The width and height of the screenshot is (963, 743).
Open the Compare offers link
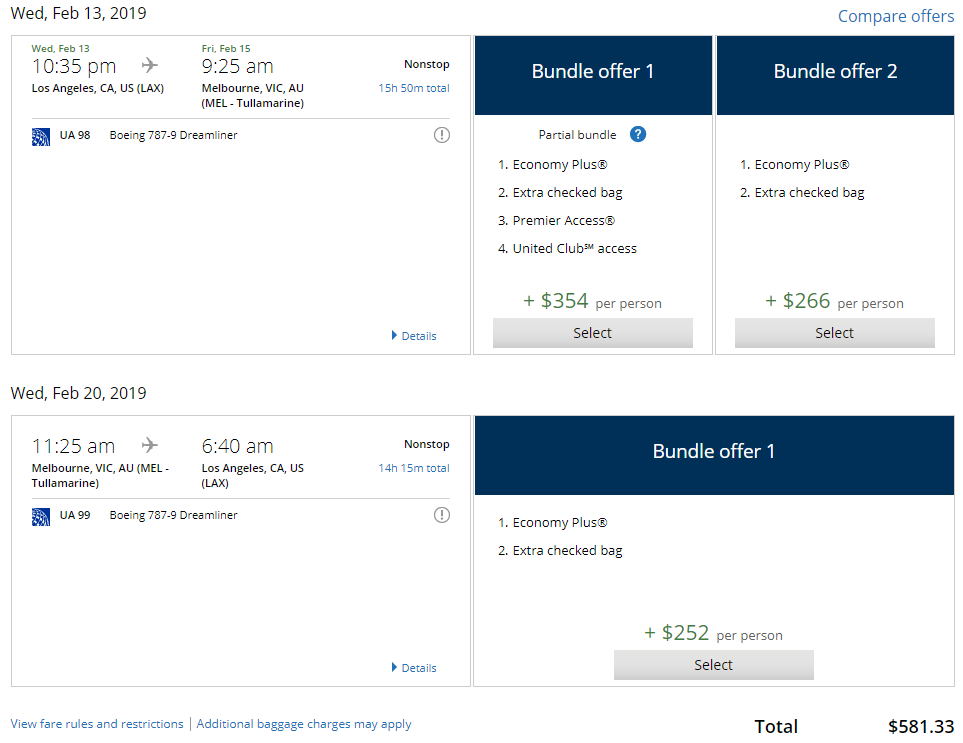pos(895,16)
